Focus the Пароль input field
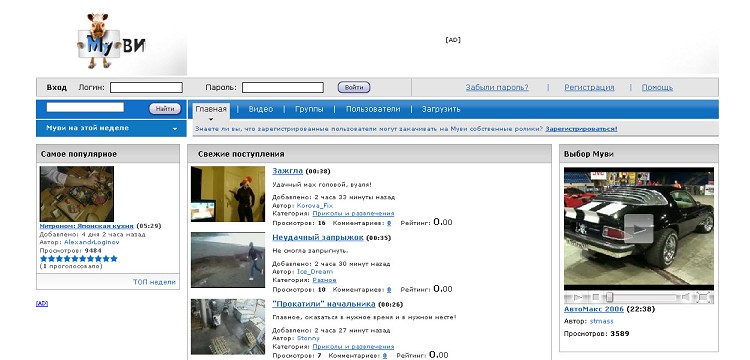 (x=283, y=87)
